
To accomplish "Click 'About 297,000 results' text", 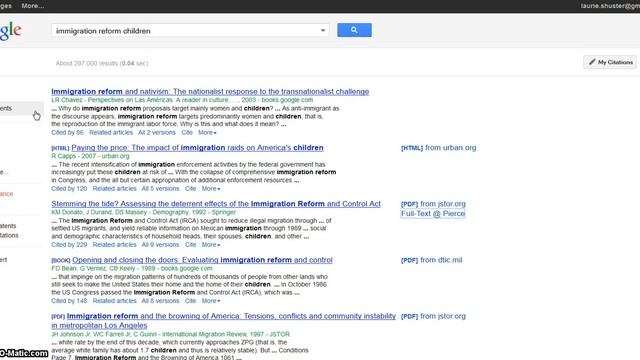I will tap(102, 63).
